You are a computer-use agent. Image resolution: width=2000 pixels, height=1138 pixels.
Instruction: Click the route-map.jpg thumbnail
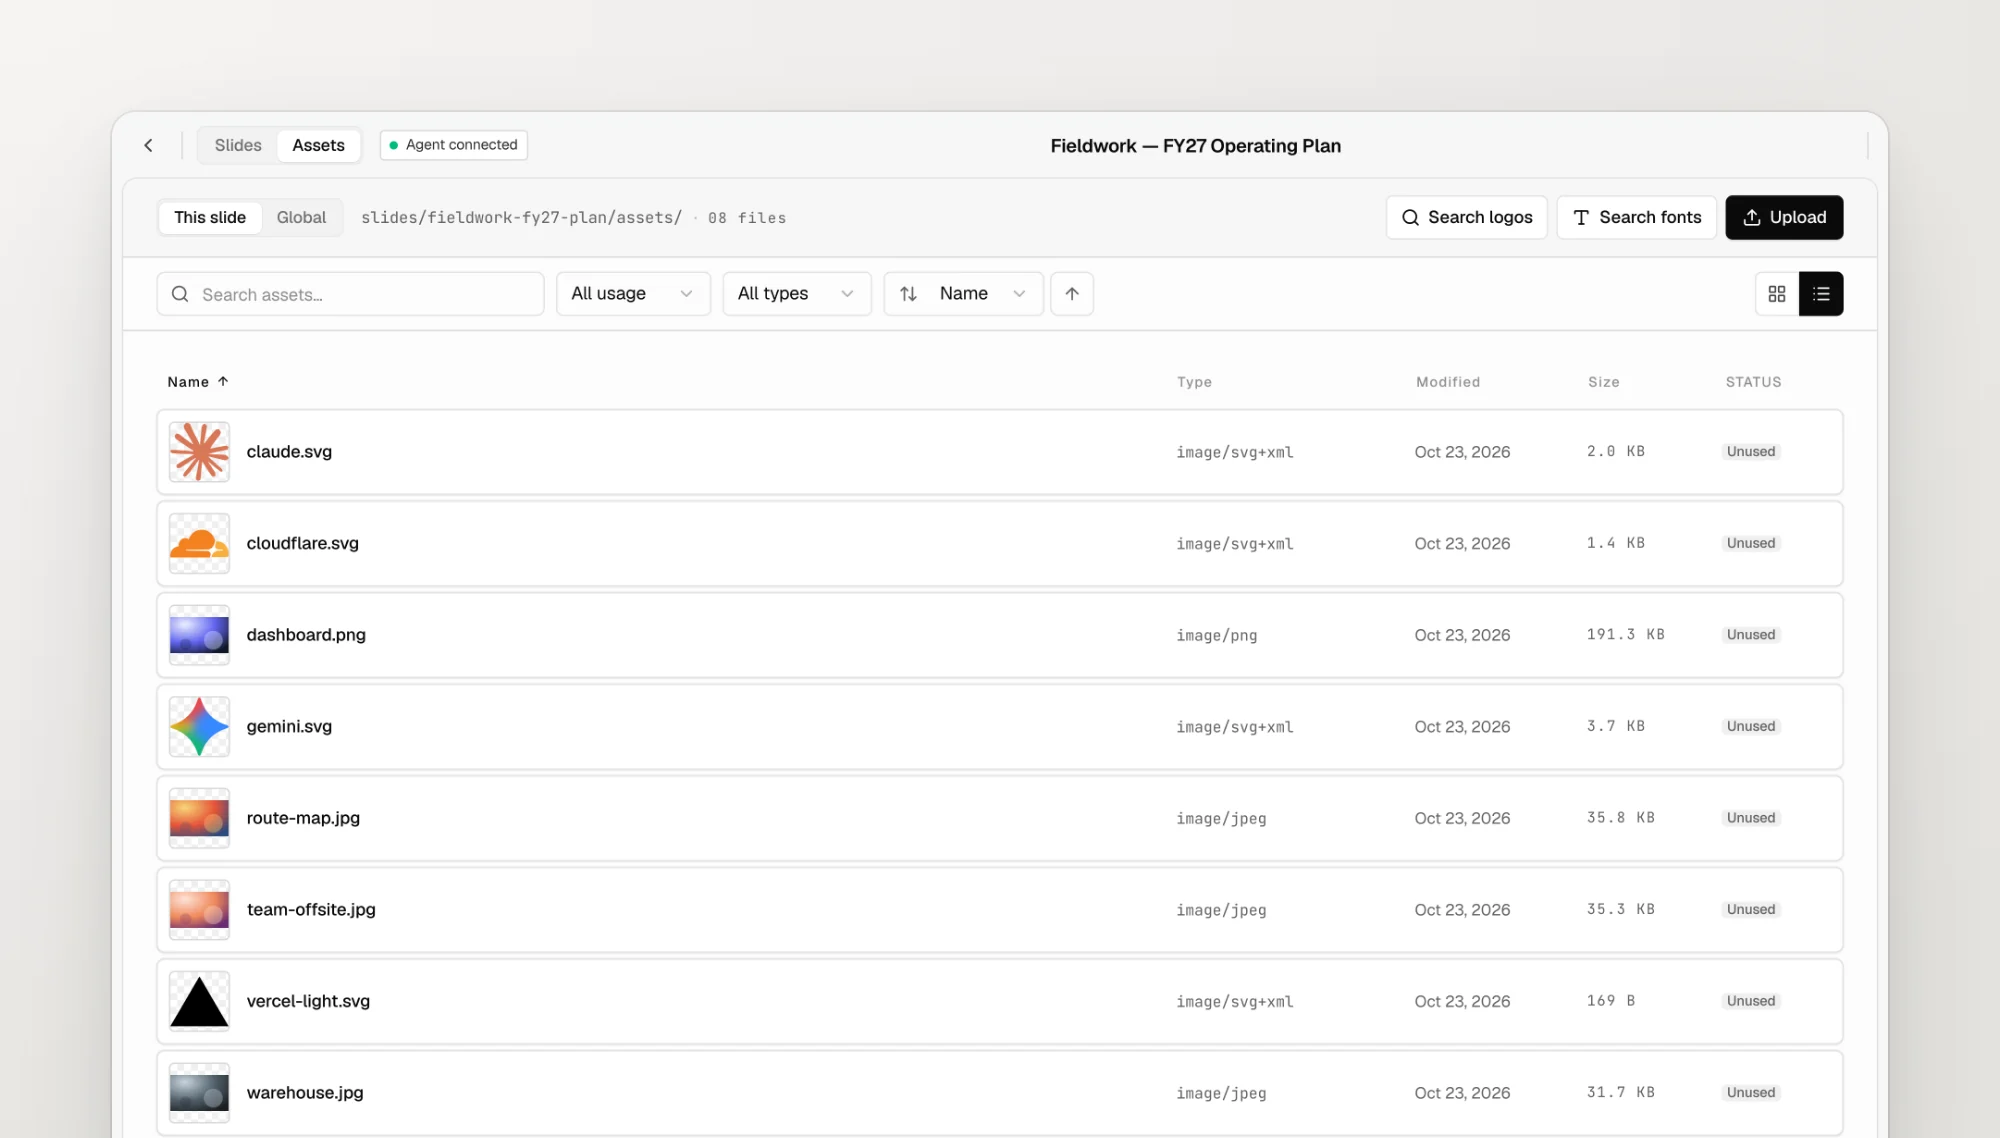pyautogui.click(x=199, y=818)
